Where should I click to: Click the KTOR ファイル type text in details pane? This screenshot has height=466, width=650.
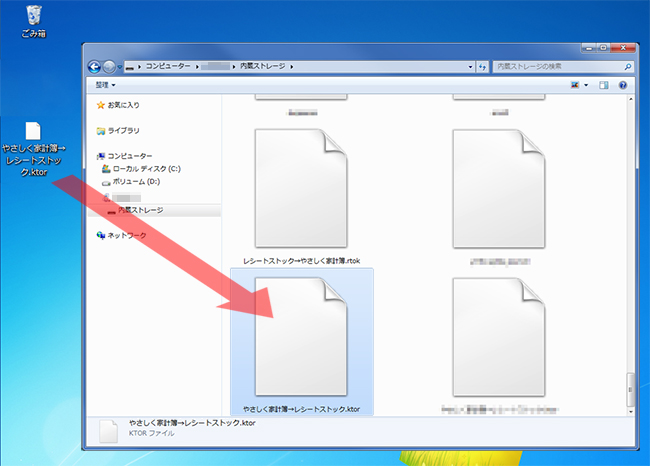coord(151,433)
